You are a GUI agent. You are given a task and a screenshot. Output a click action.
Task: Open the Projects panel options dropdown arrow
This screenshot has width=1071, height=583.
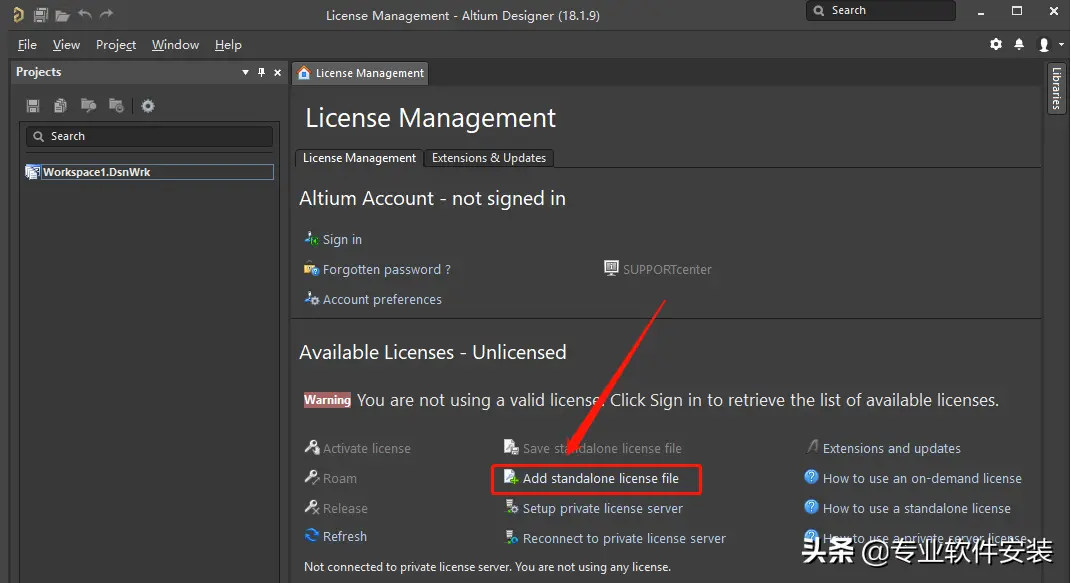[245, 72]
